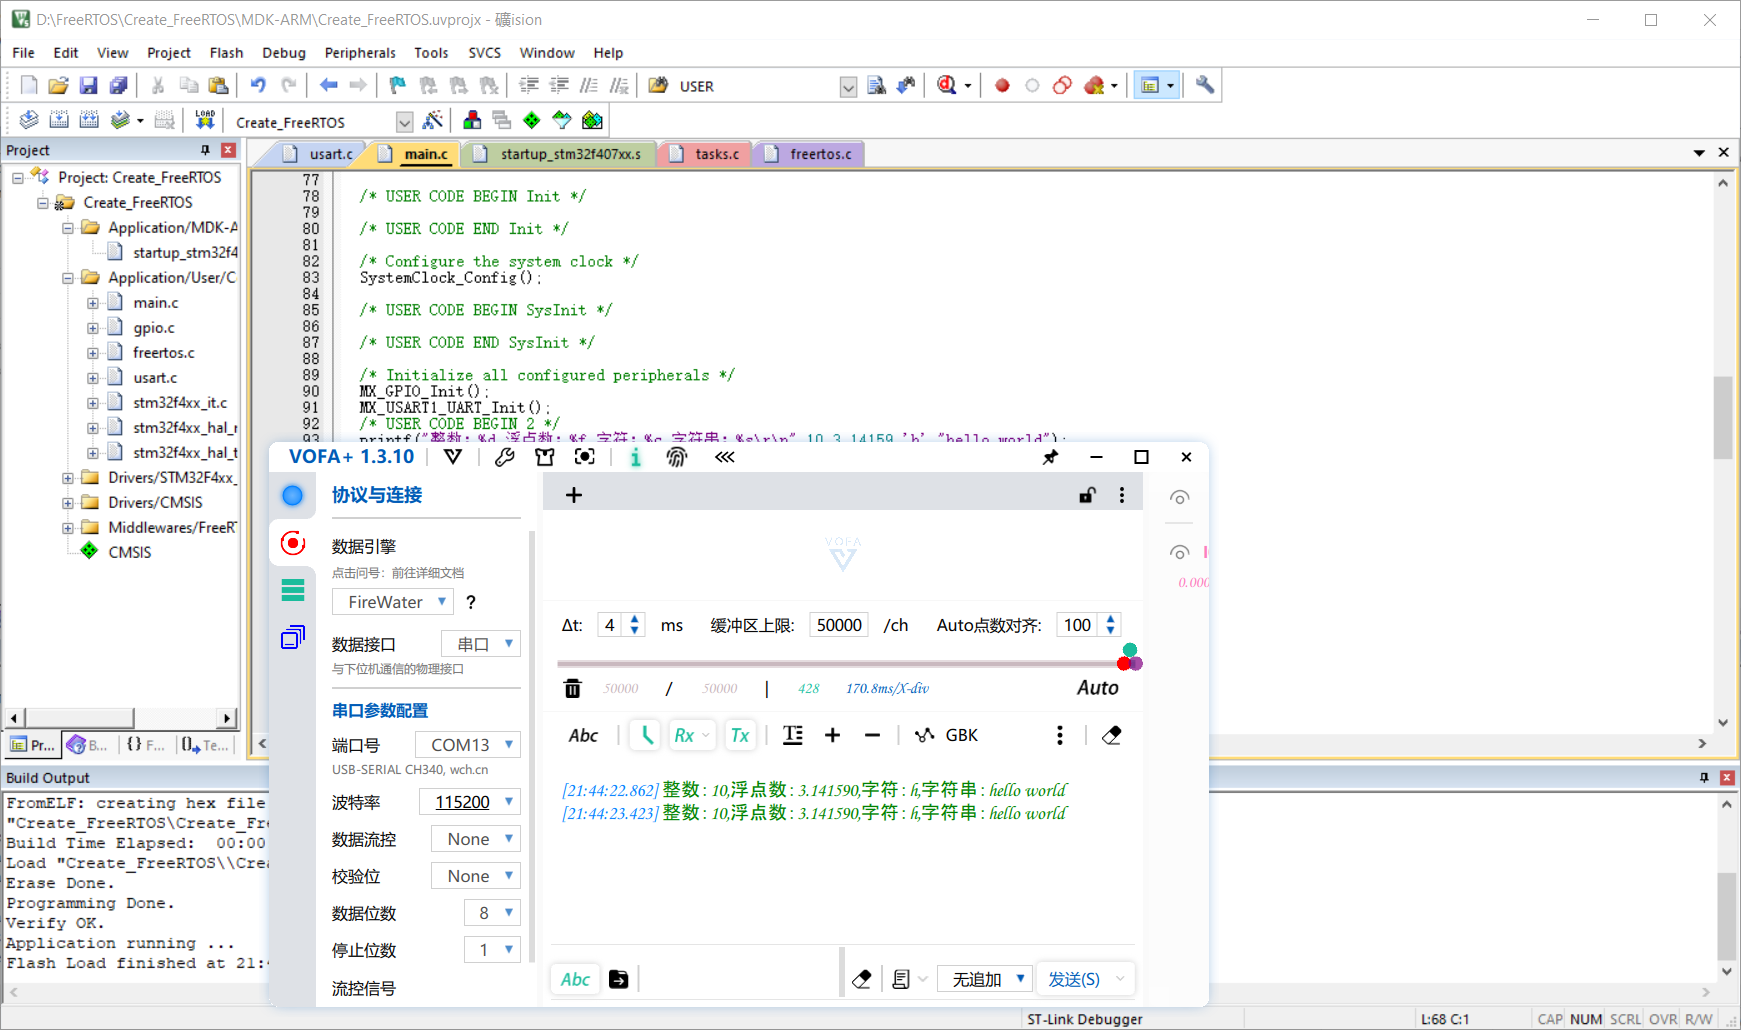This screenshot has height=1030, width=1741.
Task: Toggle the lock icon above the plot area
Action: (1086, 495)
